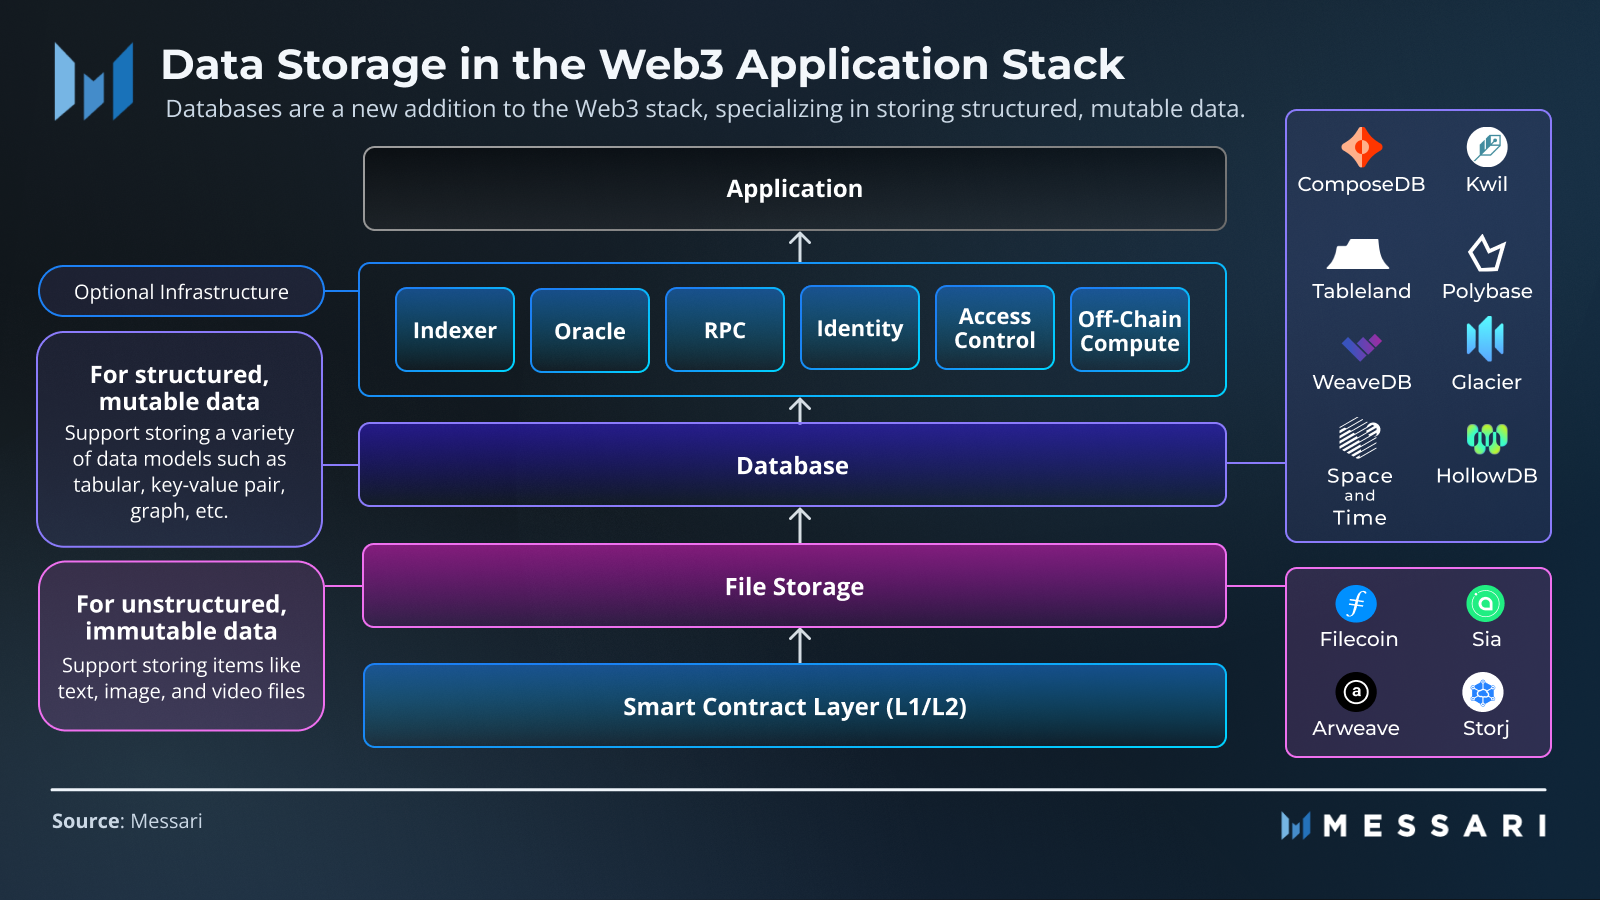Image resolution: width=1600 pixels, height=900 pixels.
Task: Click the Smart Contract Layer (L1/L2) bar
Action: tap(794, 706)
